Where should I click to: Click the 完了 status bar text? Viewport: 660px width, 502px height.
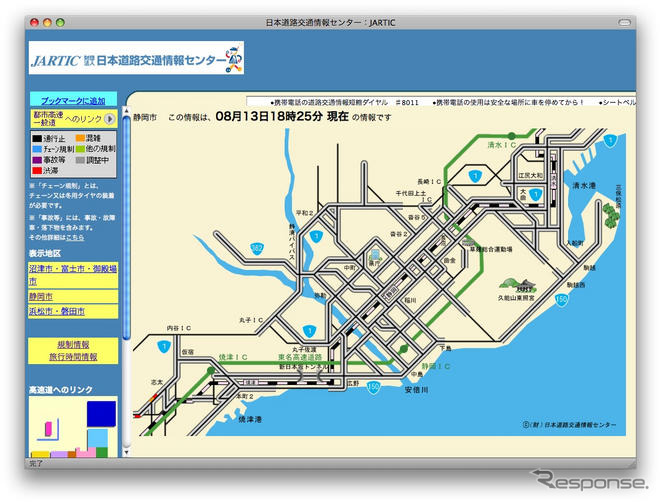click(x=36, y=463)
